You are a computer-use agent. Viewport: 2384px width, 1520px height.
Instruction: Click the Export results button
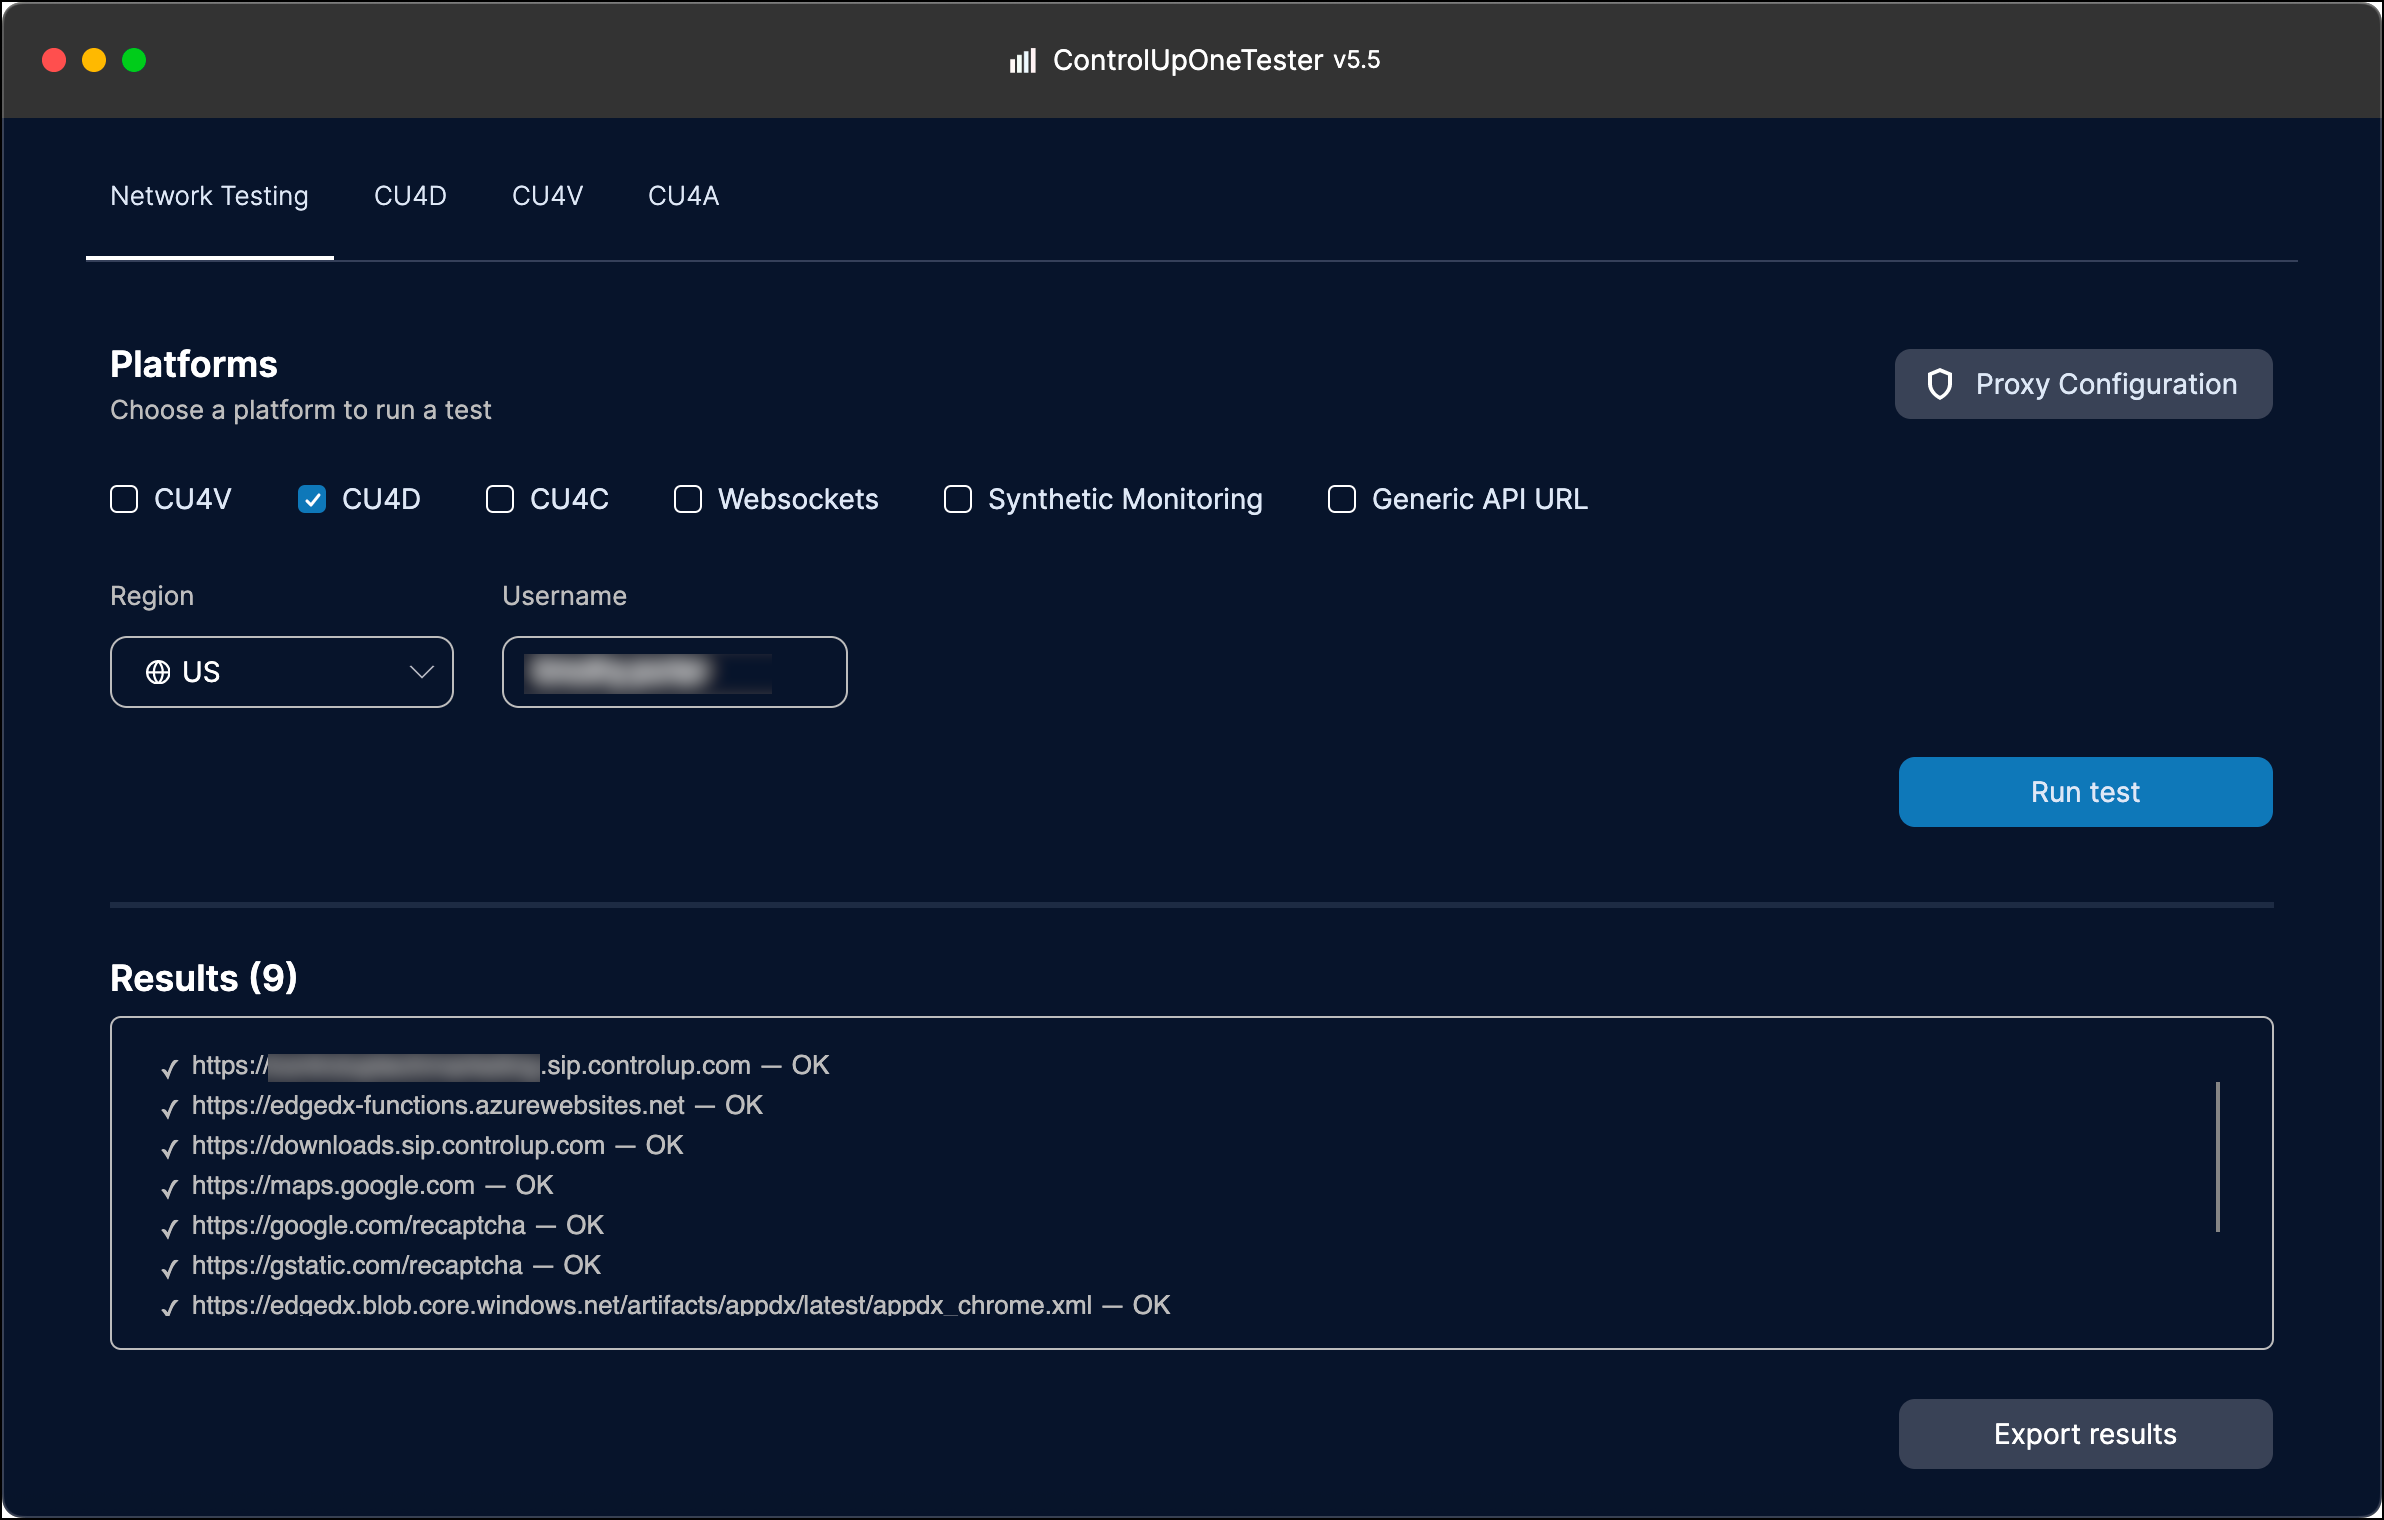[x=2086, y=1434]
